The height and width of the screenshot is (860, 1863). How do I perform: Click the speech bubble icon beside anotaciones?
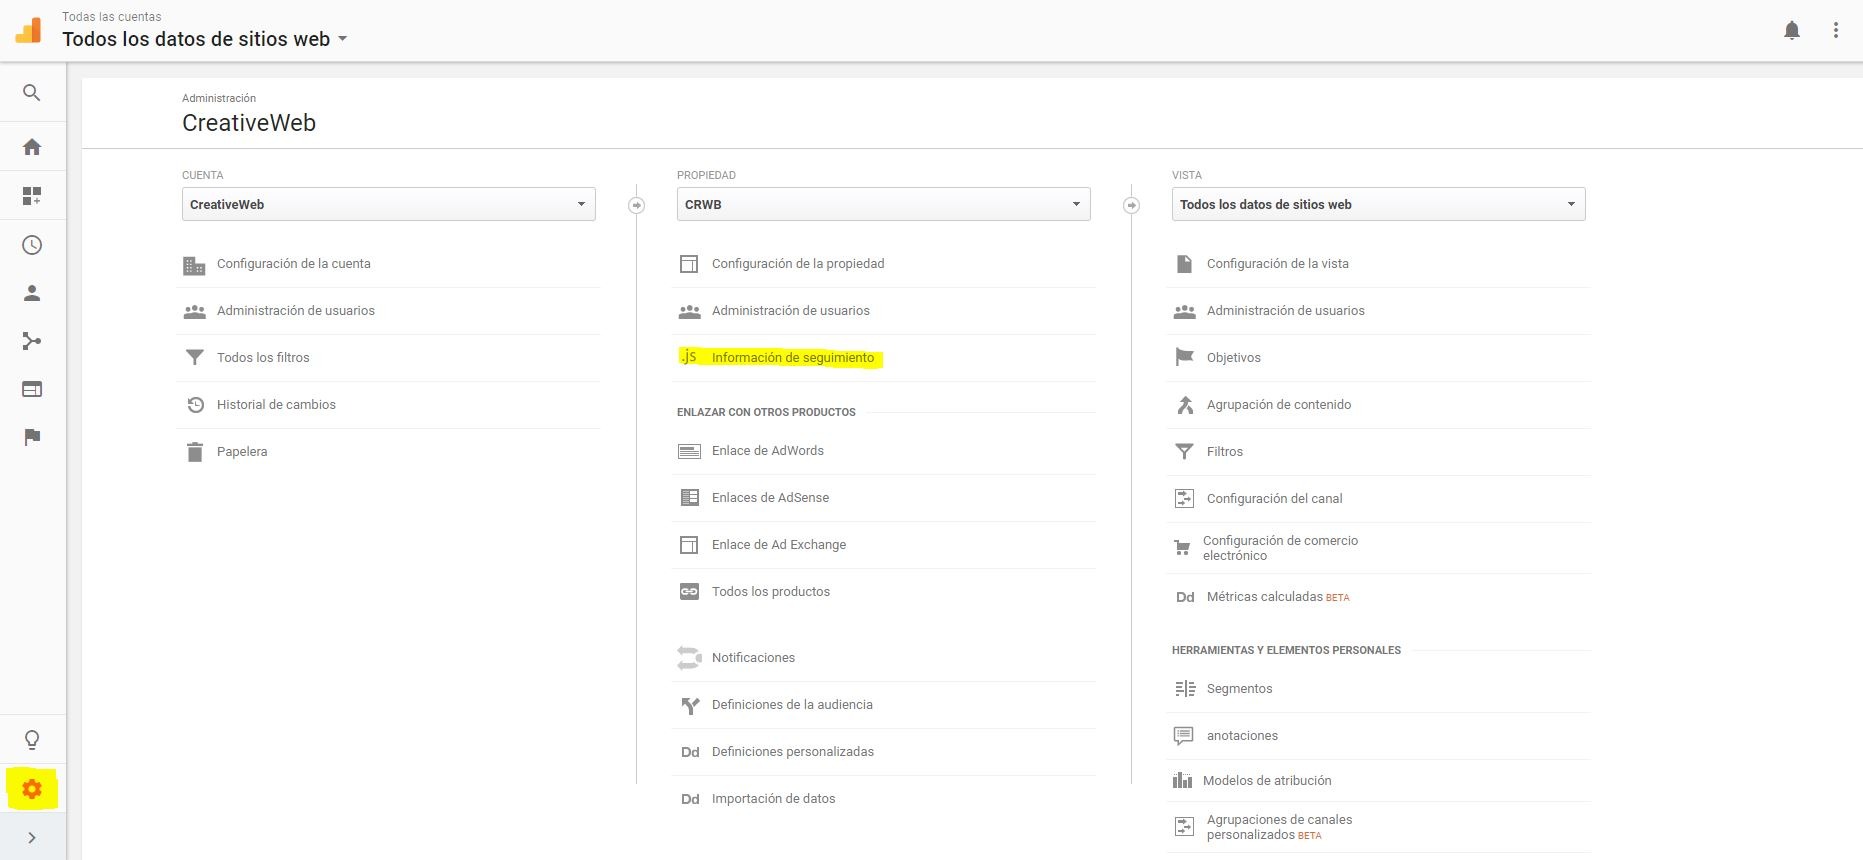[x=1183, y=736]
